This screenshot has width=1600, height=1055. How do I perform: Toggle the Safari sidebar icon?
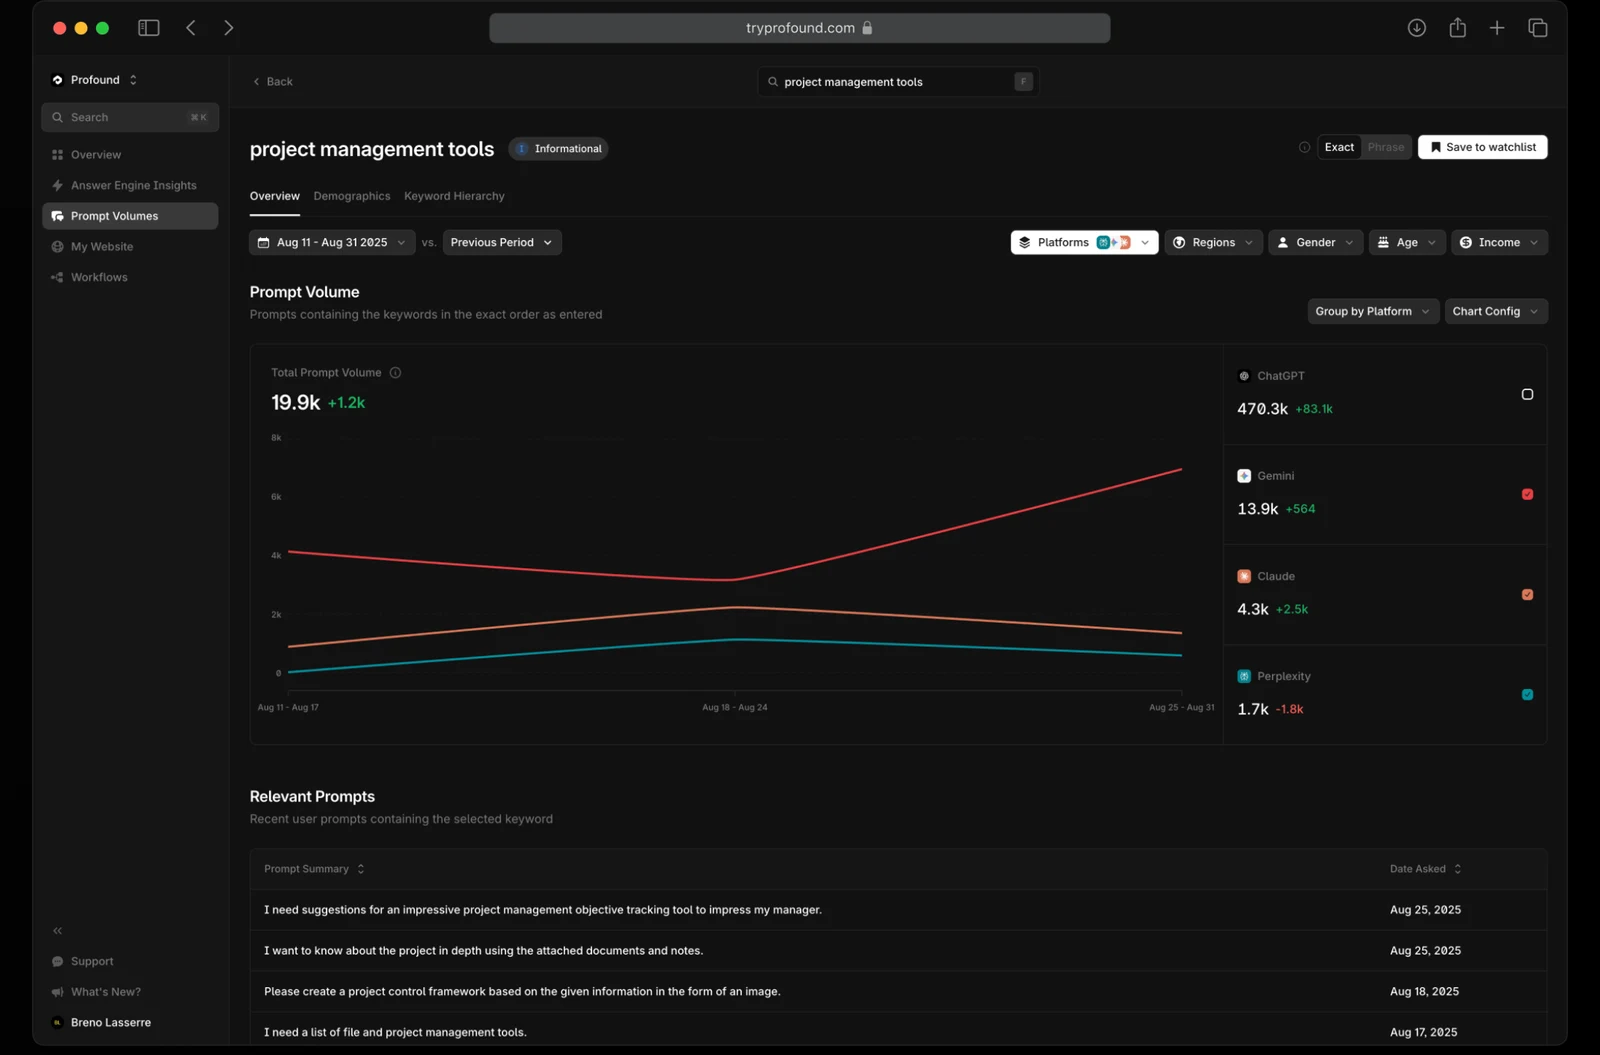point(148,28)
